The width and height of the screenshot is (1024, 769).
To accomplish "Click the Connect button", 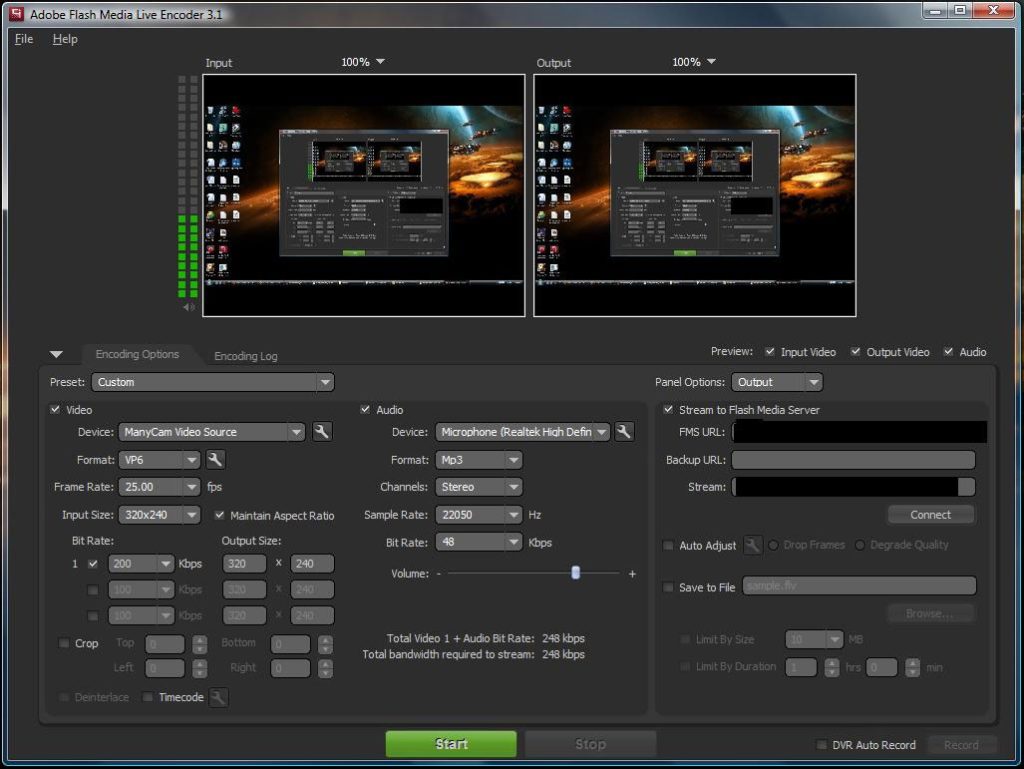I will tap(931, 514).
